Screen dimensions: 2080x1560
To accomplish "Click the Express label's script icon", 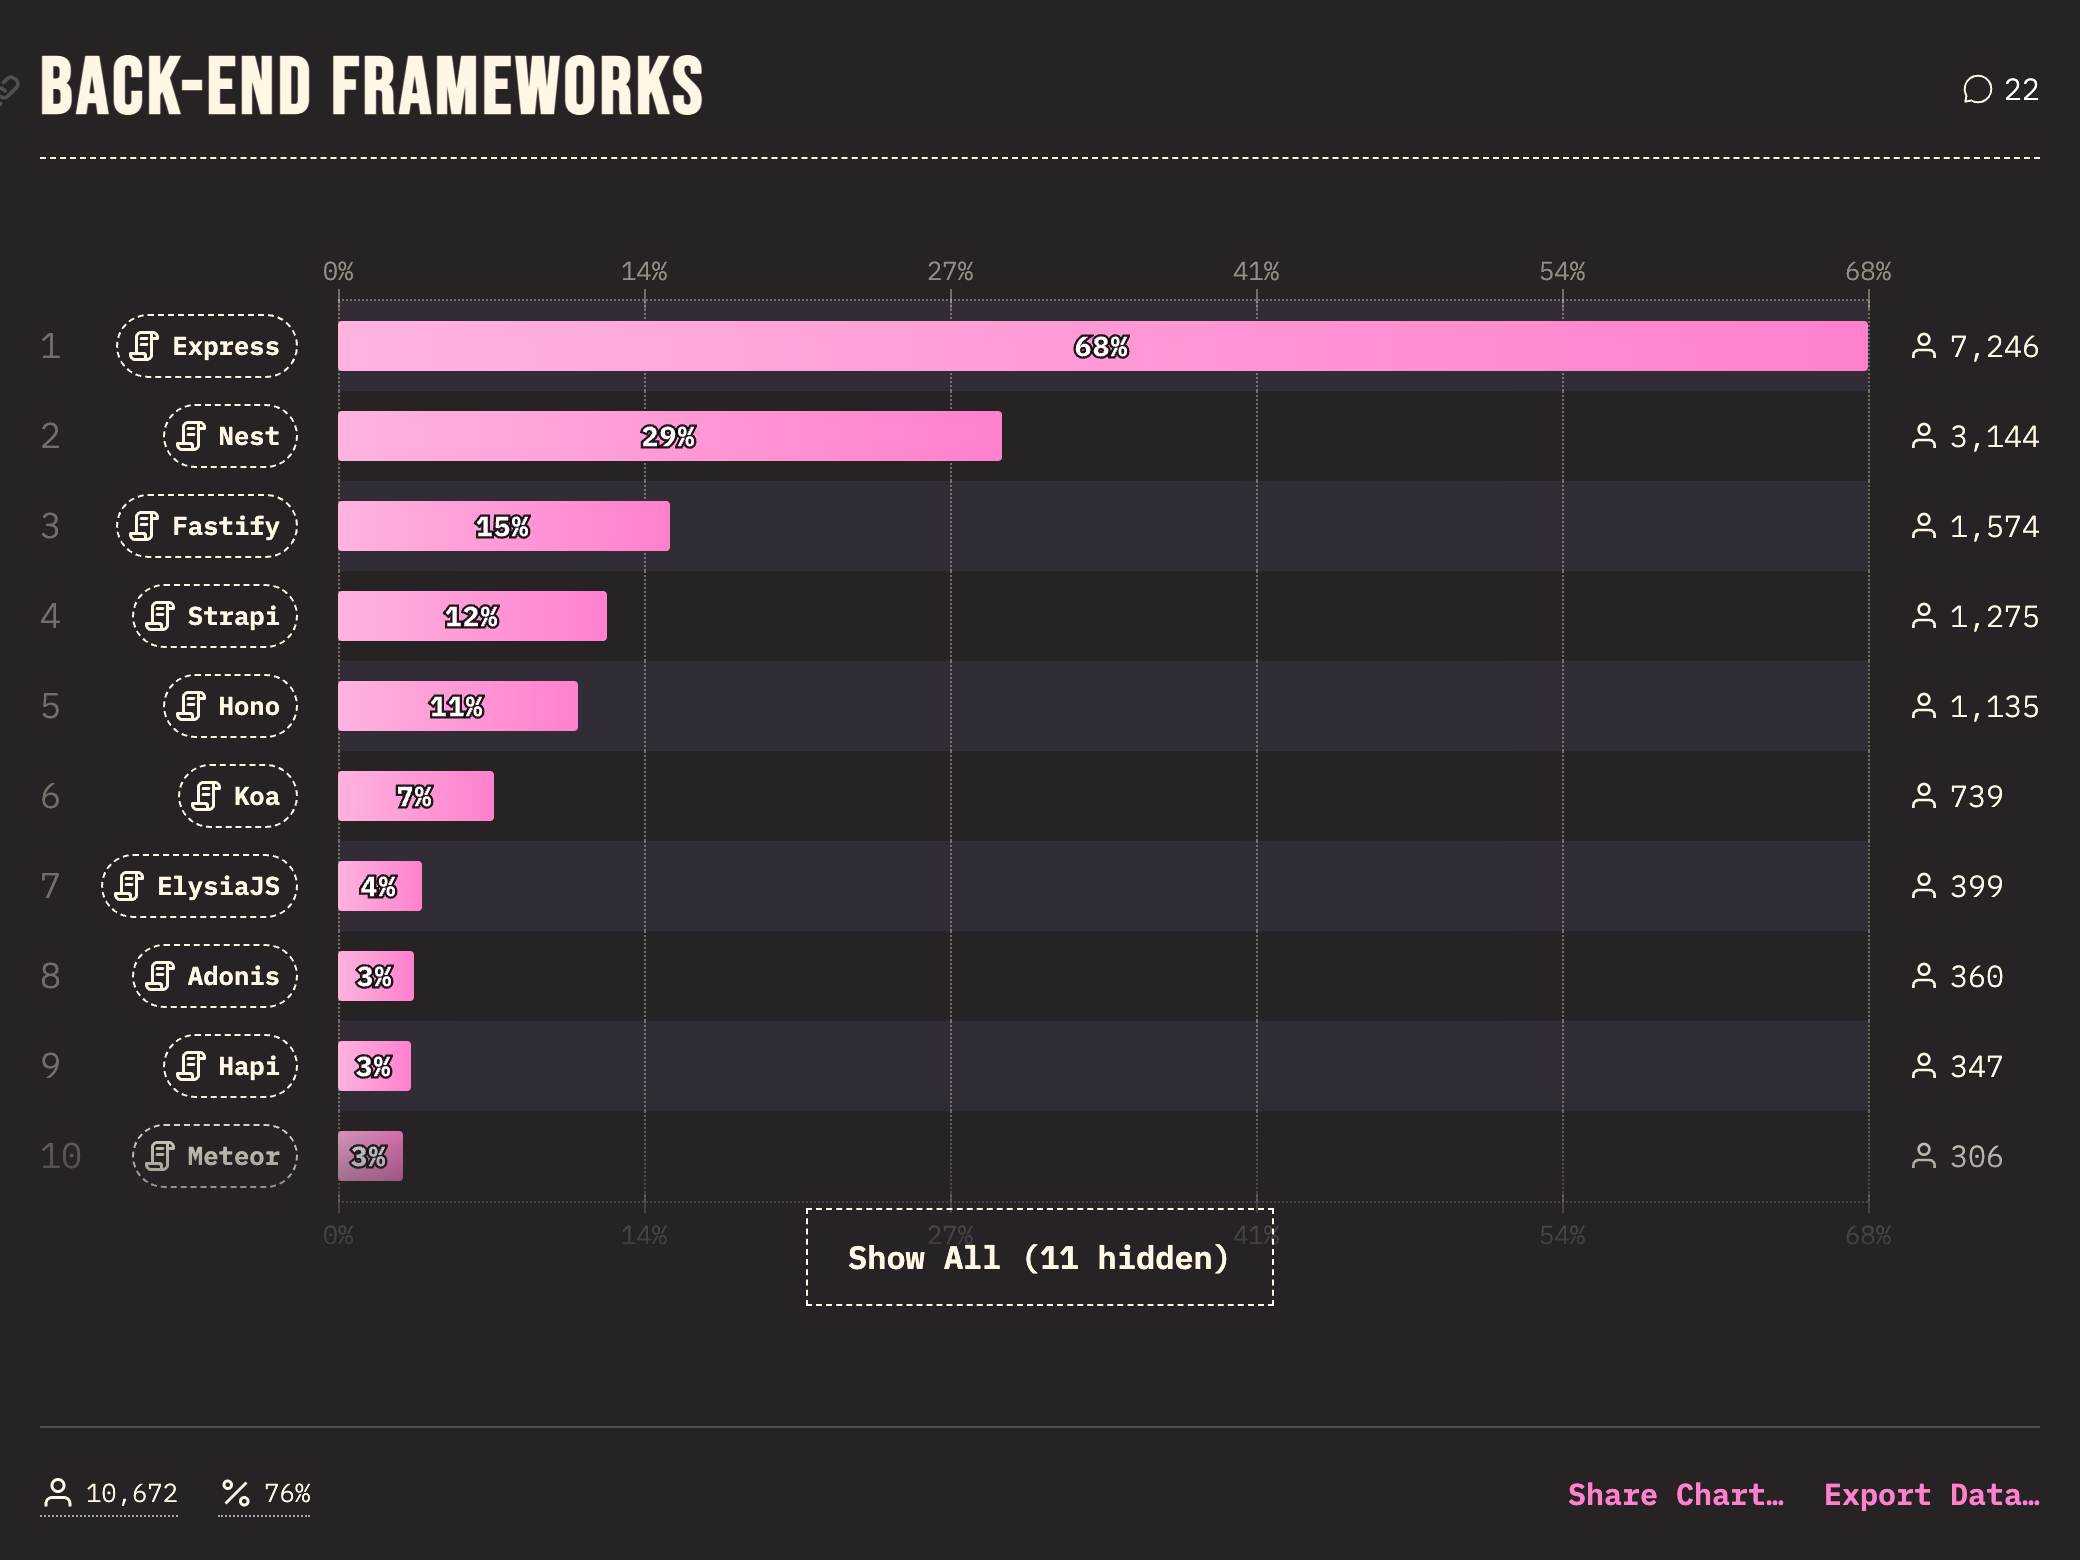I will pos(144,346).
